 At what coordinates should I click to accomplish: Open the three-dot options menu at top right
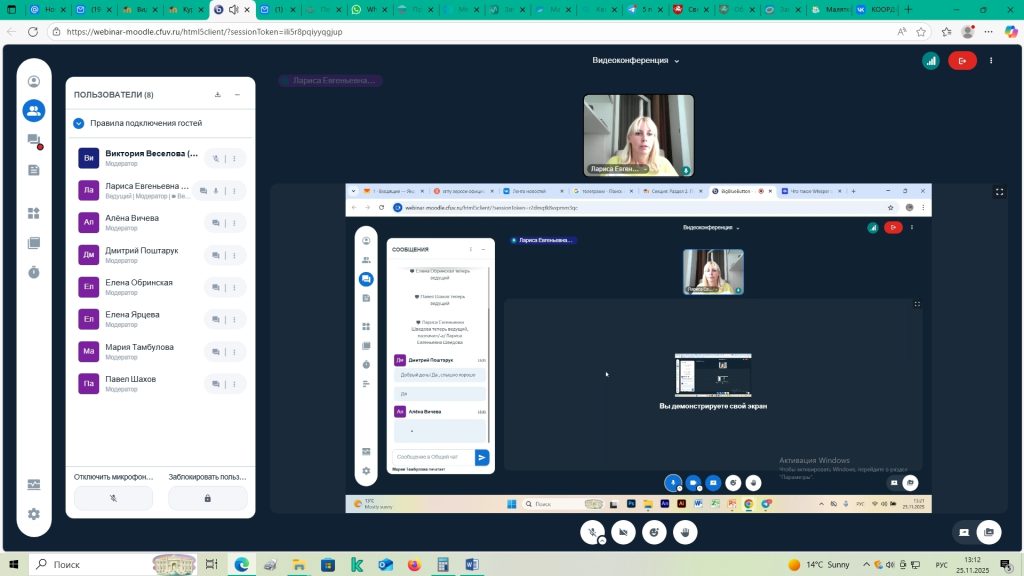click(991, 61)
